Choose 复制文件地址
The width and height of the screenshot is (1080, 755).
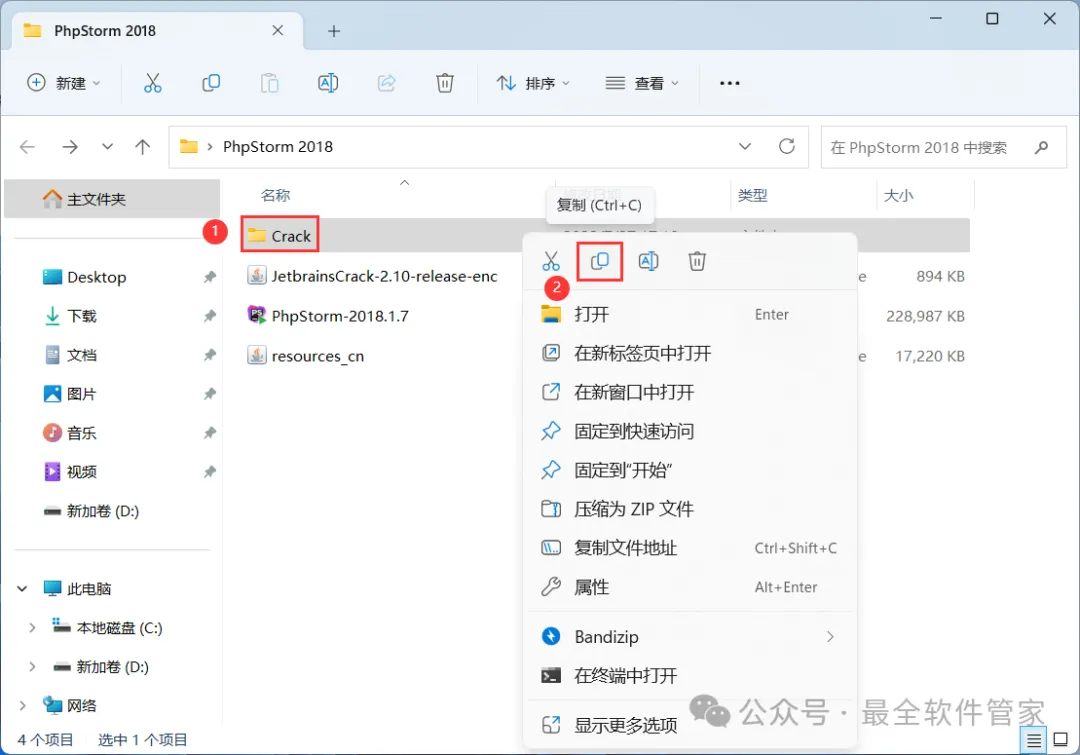[689, 548]
